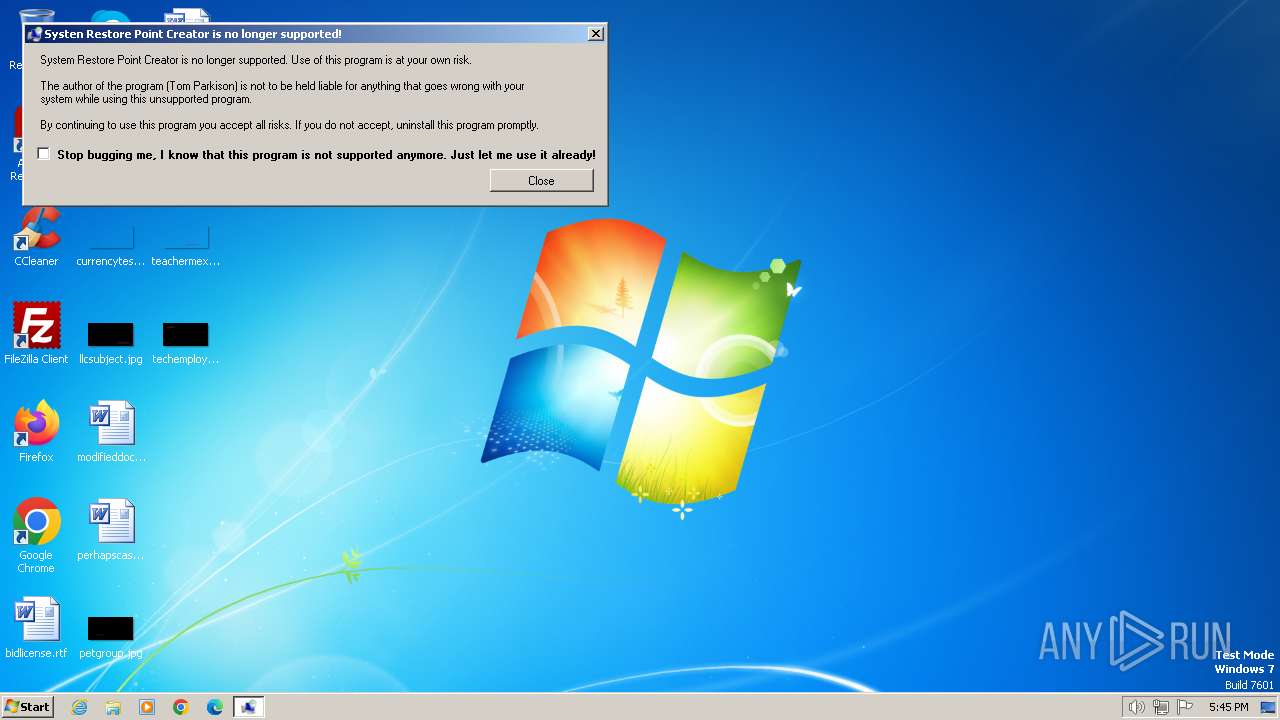1280x720 pixels.
Task: Open Windows Media Player from the taskbar
Action: point(147,707)
